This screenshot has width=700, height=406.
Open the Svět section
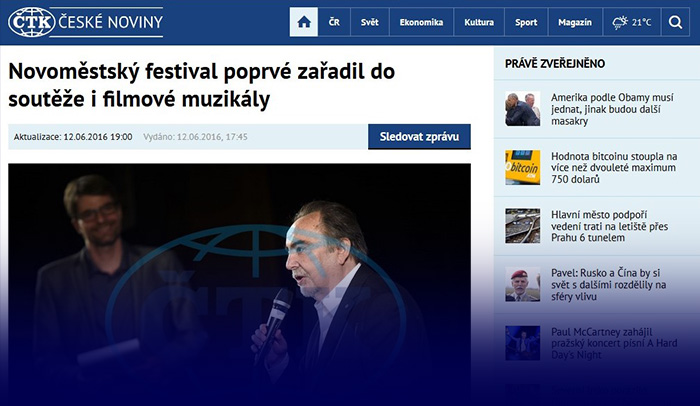[x=370, y=22]
